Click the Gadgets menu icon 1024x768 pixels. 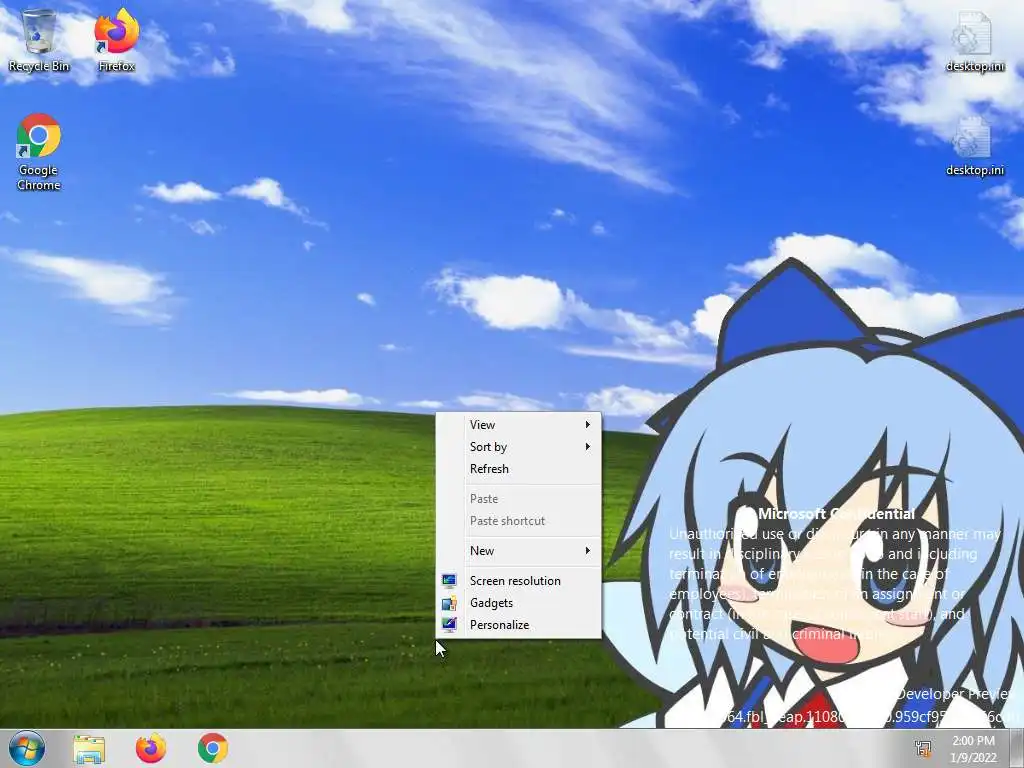click(x=449, y=603)
